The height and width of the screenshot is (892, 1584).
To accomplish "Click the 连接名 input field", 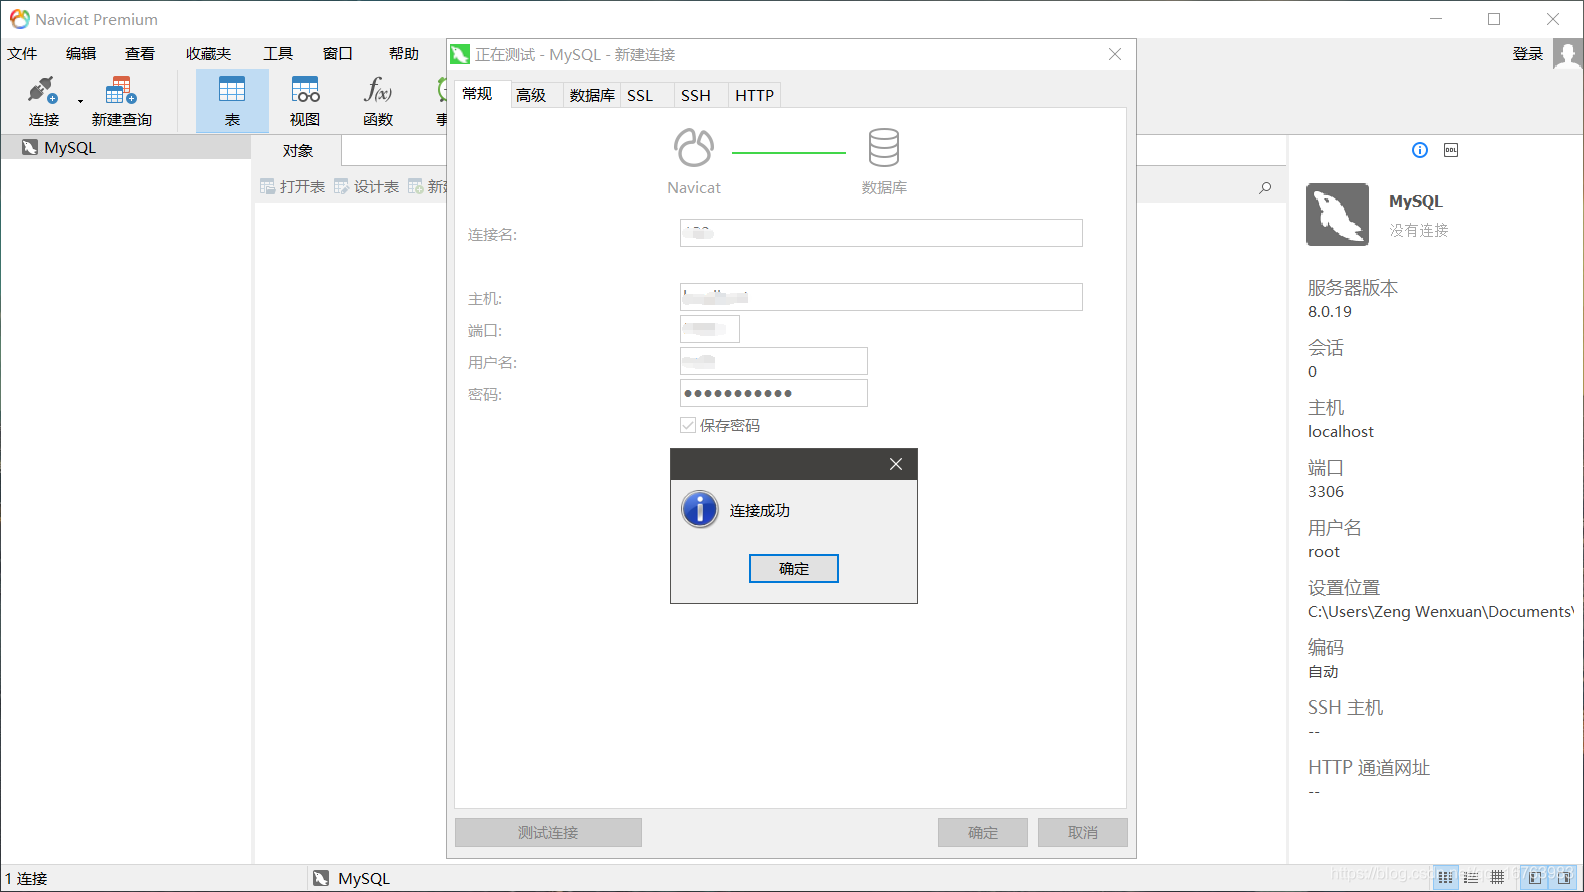I will point(881,233).
